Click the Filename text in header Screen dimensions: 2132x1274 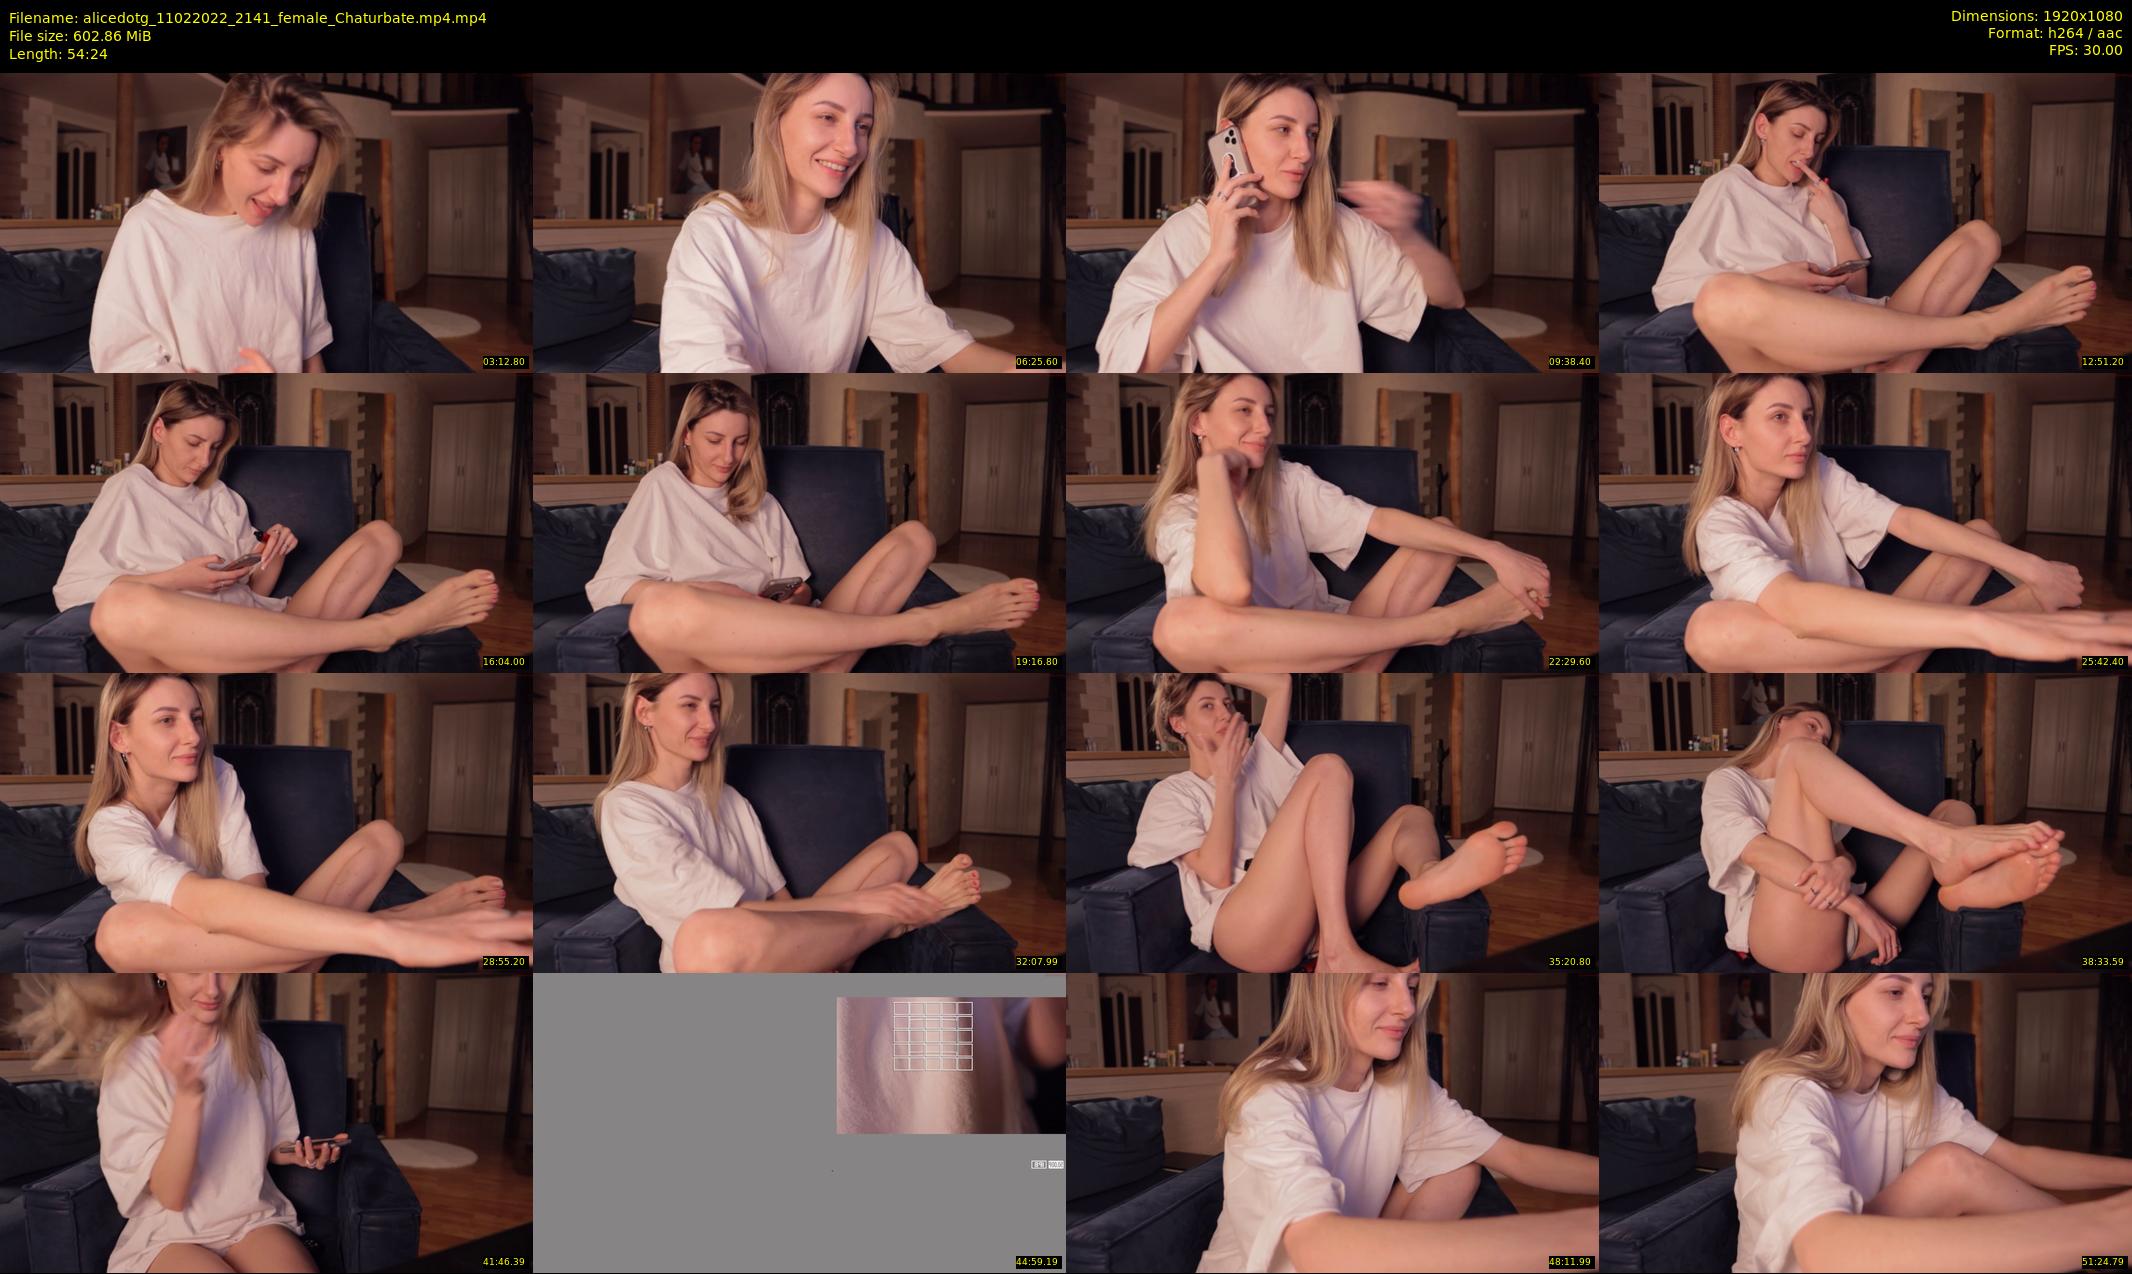pos(247,18)
